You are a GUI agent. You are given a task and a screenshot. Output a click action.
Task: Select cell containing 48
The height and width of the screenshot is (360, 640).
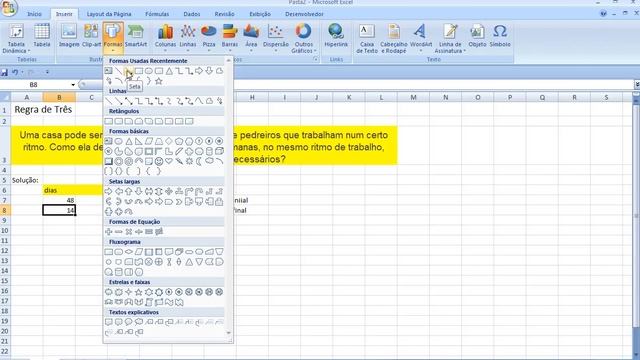tap(59, 200)
